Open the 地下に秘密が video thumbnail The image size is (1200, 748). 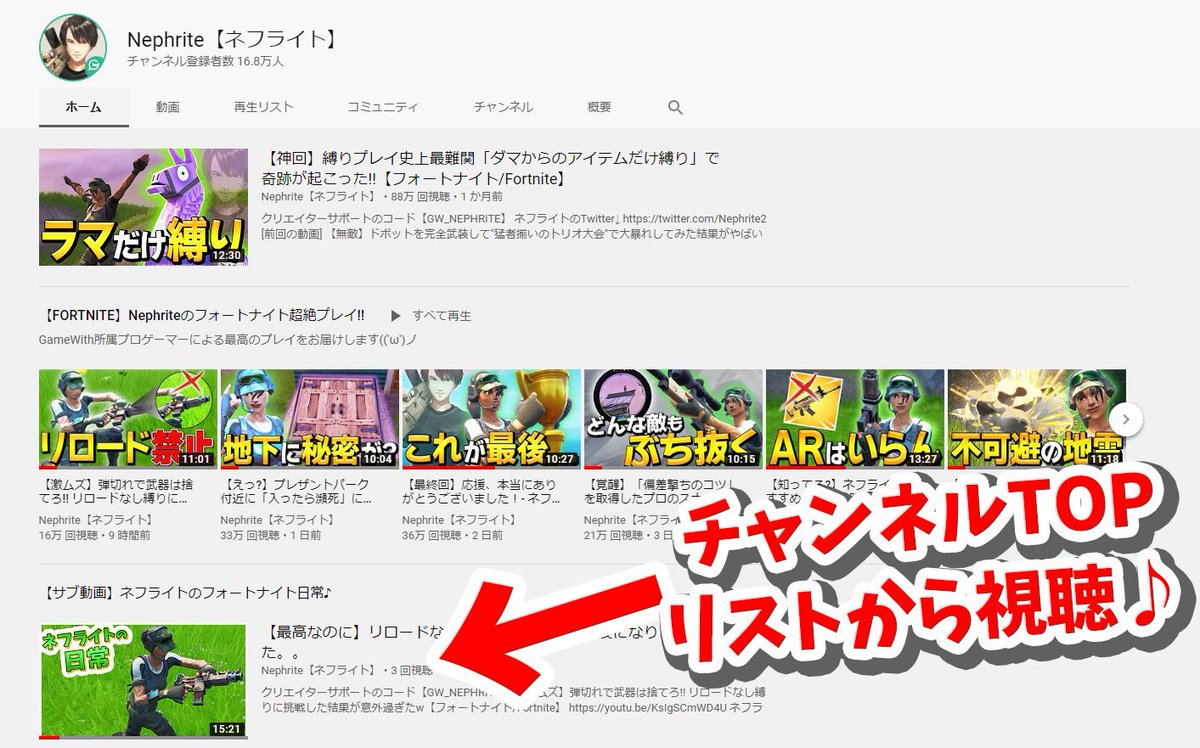310,420
